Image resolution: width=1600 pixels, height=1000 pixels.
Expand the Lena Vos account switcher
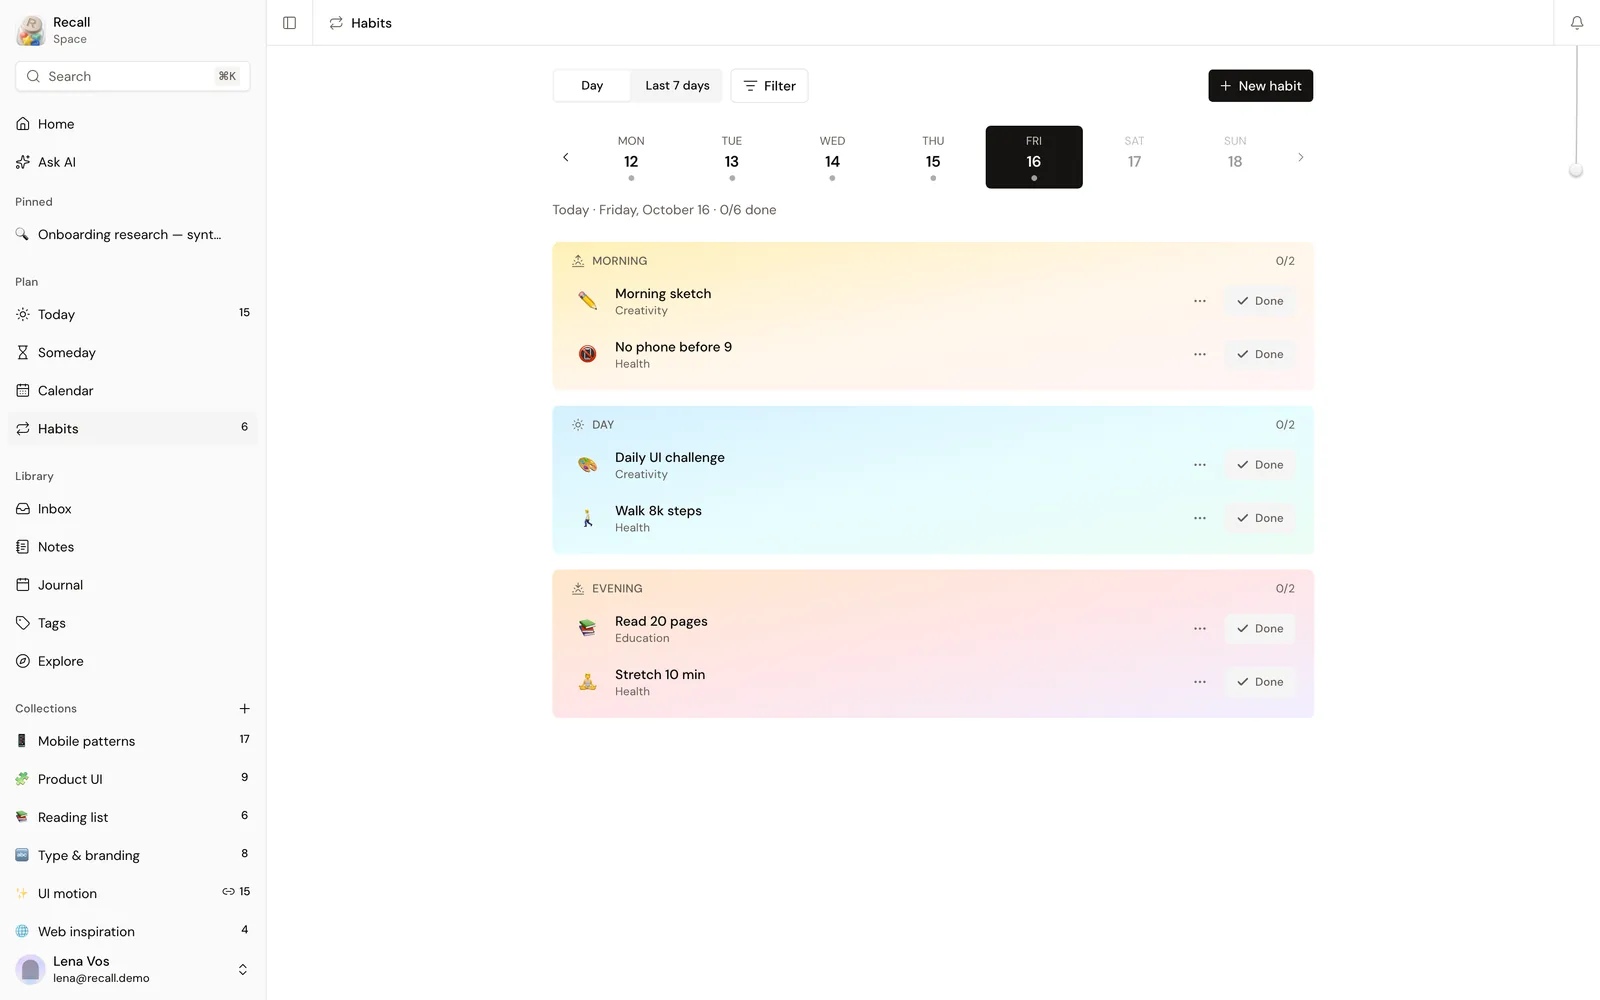click(242, 970)
